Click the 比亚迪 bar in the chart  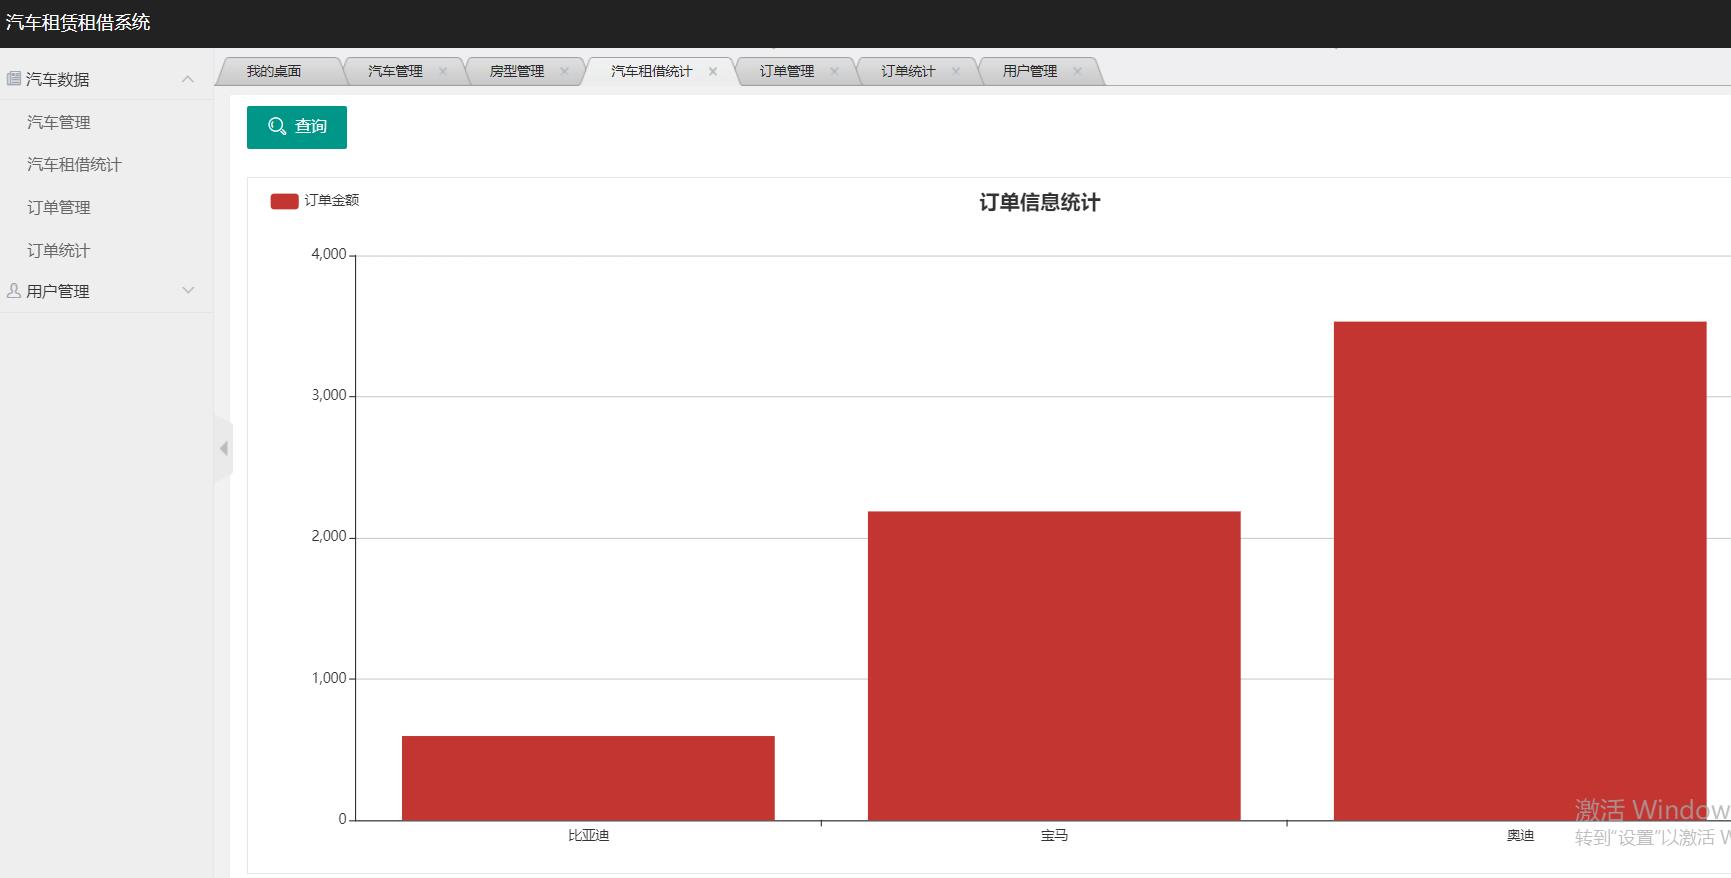[588, 778]
